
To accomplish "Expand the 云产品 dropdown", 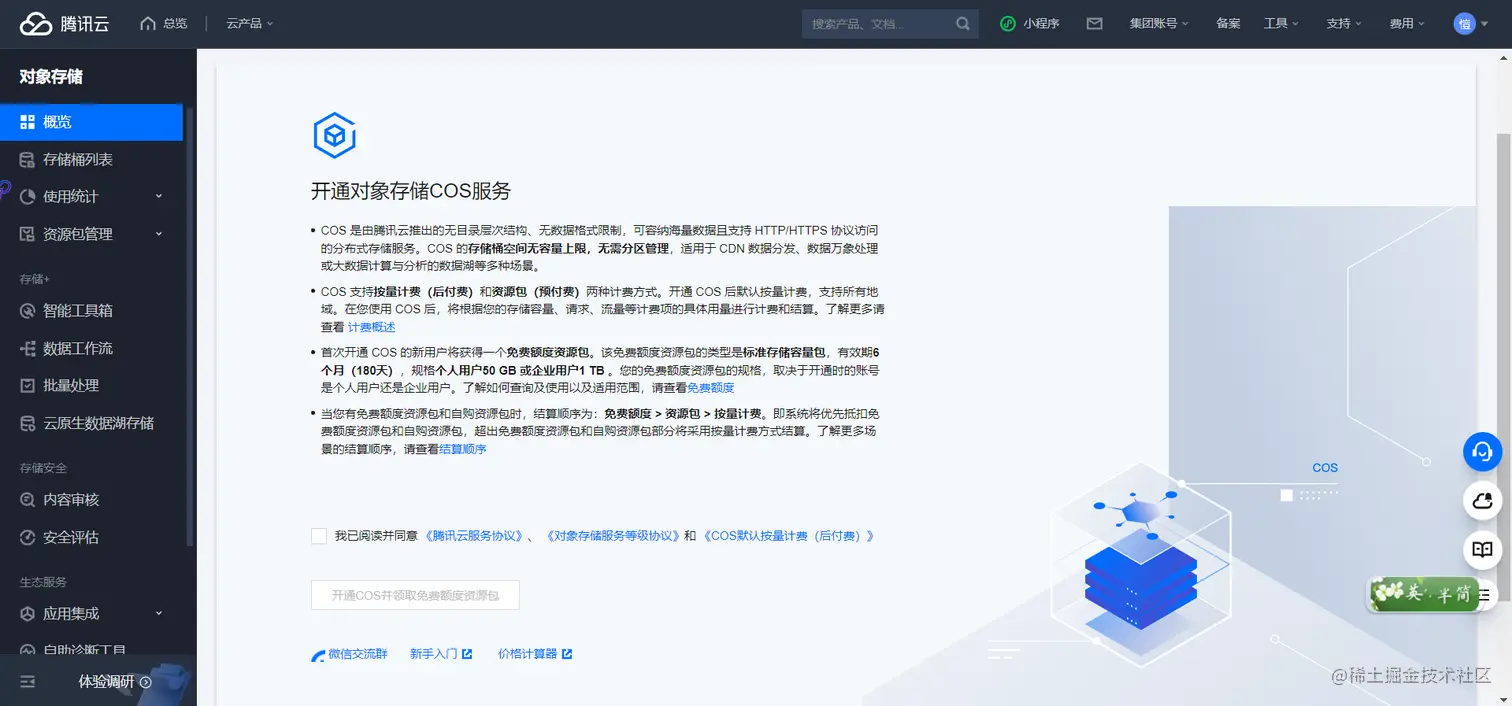I will [x=250, y=23].
